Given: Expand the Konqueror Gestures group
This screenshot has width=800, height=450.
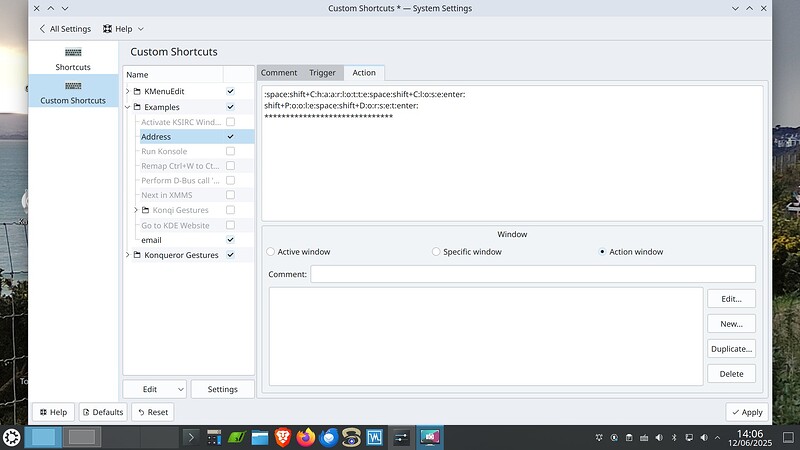Looking at the screenshot, I should 128,255.
